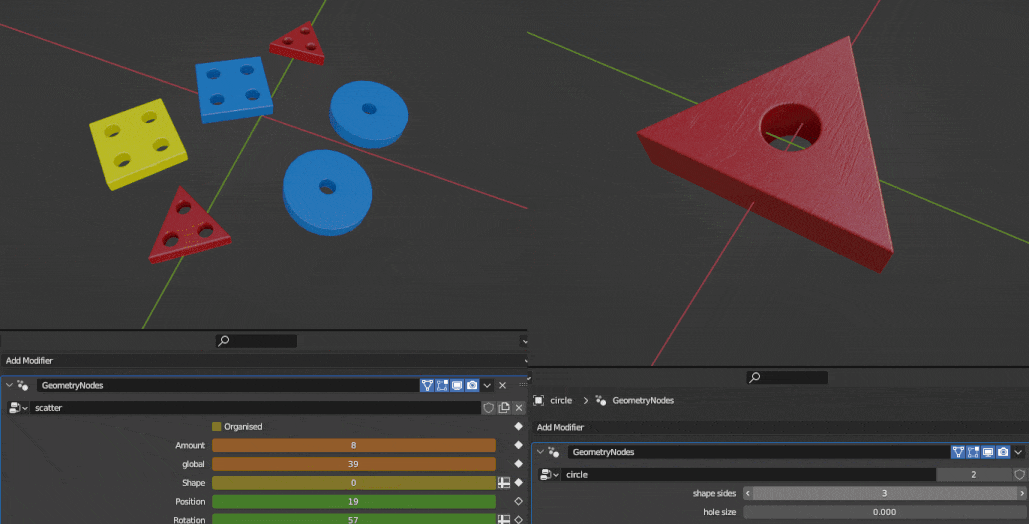Screen dimensions: 1029x524
Task: Adjust the Shape value slider
Action: tap(354, 483)
